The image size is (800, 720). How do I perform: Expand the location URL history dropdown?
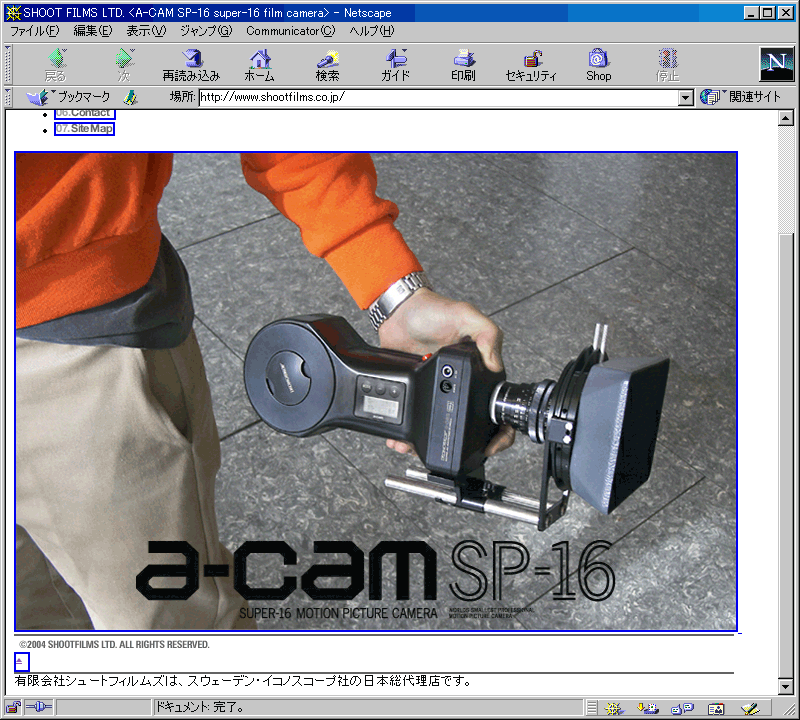tap(685, 97)
